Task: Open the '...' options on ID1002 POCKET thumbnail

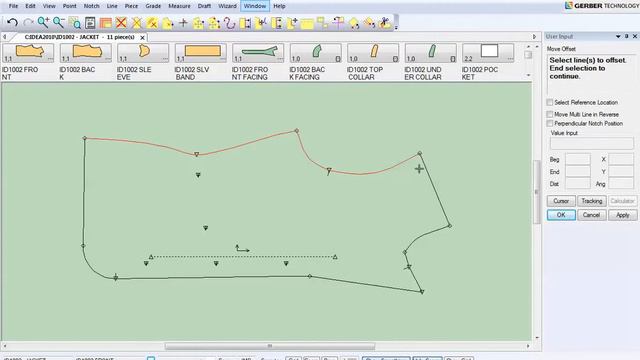Action: 510,59
